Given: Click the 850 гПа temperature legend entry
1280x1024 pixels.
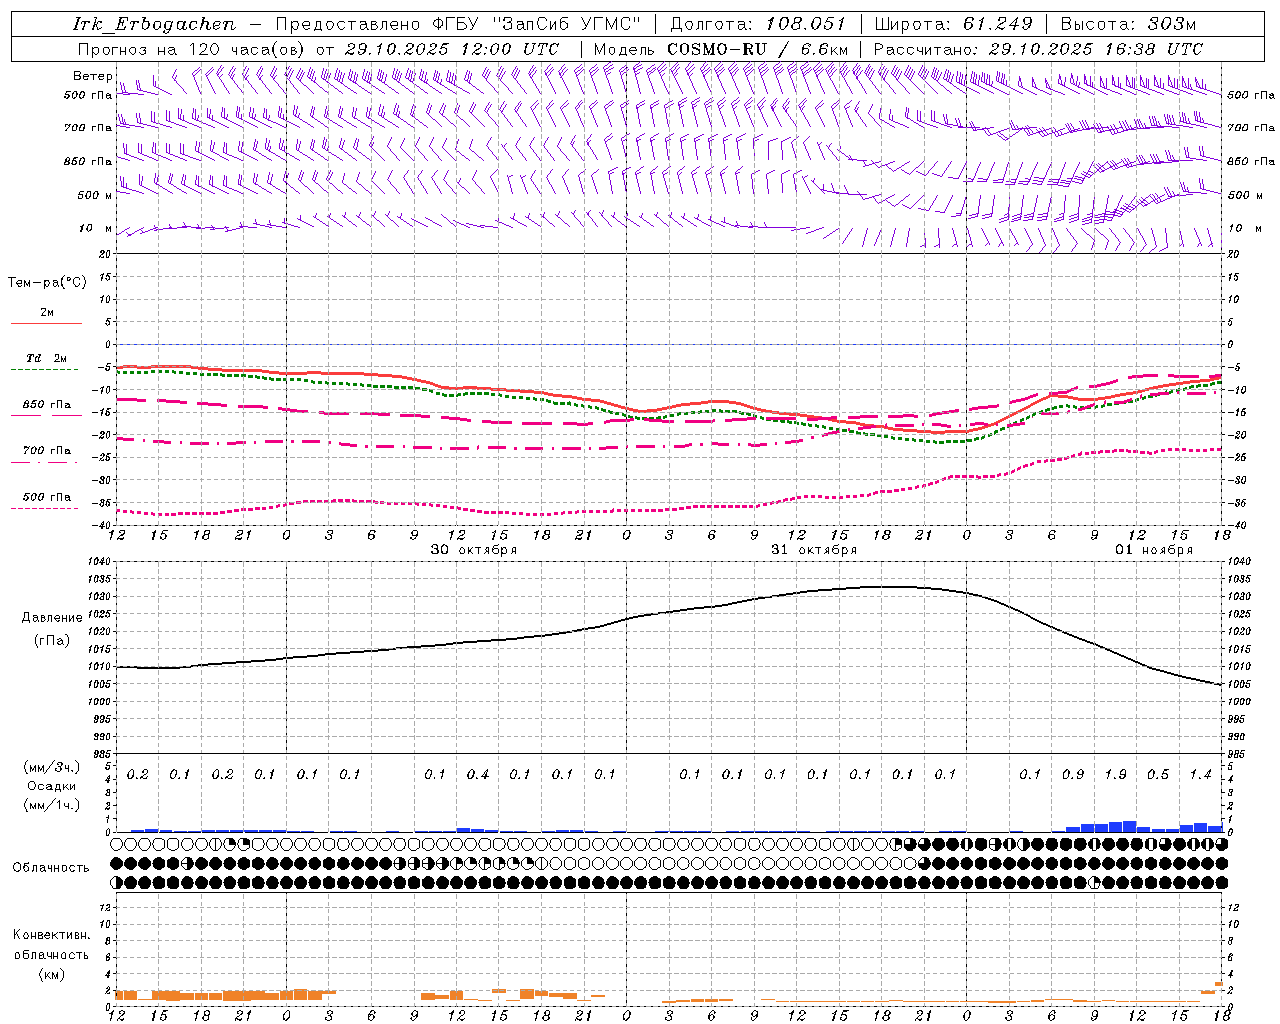Looking at the screenshot, I should click(46, 405).
